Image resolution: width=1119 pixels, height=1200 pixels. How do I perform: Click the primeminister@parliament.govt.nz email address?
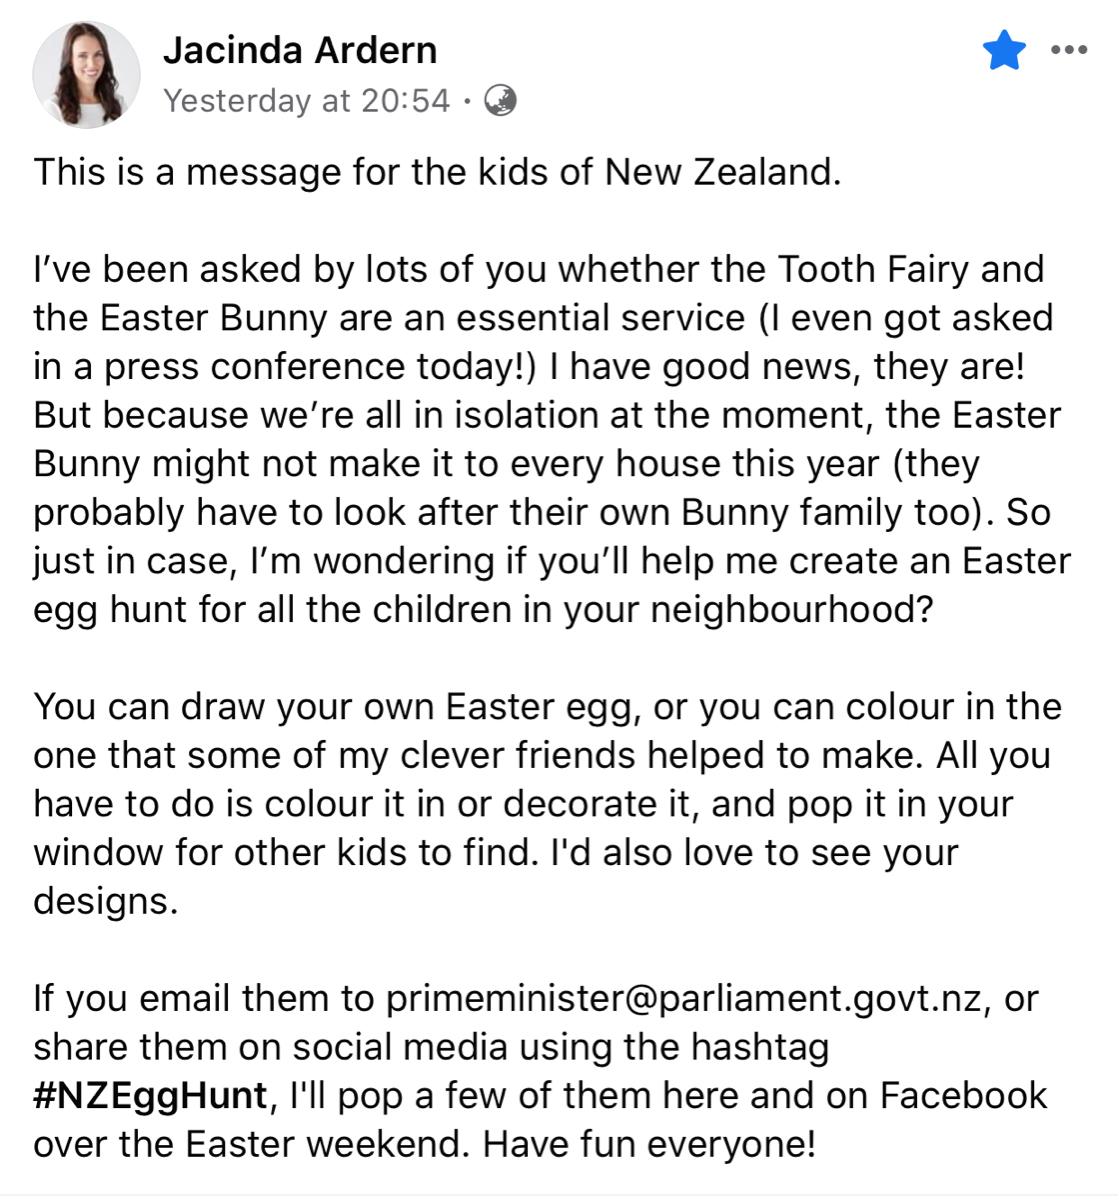point(684,998)
